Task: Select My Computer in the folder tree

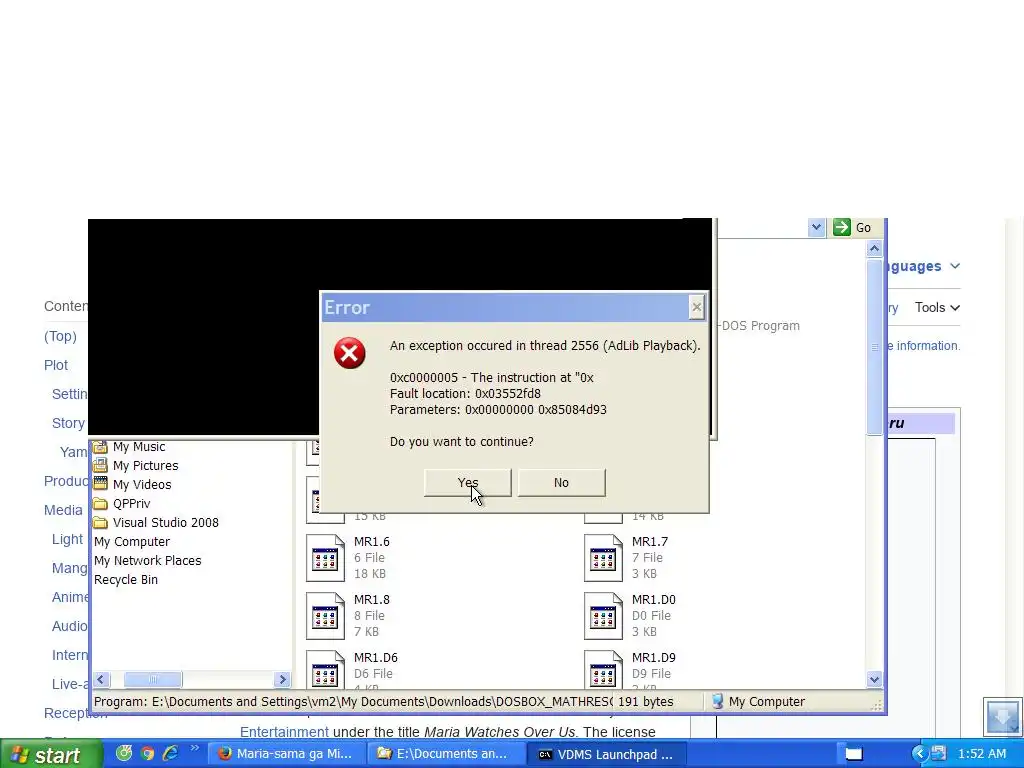Action: coord(132,541)
